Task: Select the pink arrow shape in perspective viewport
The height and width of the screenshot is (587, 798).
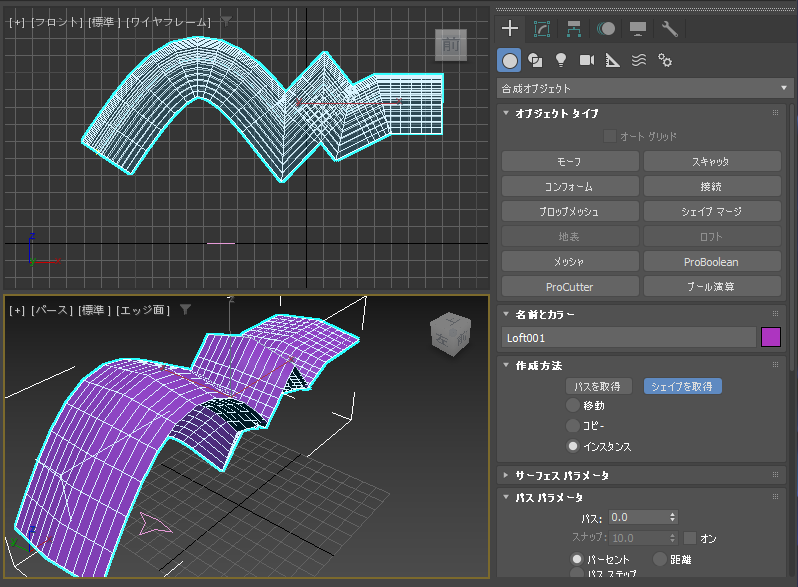Action: pos(154,524)
